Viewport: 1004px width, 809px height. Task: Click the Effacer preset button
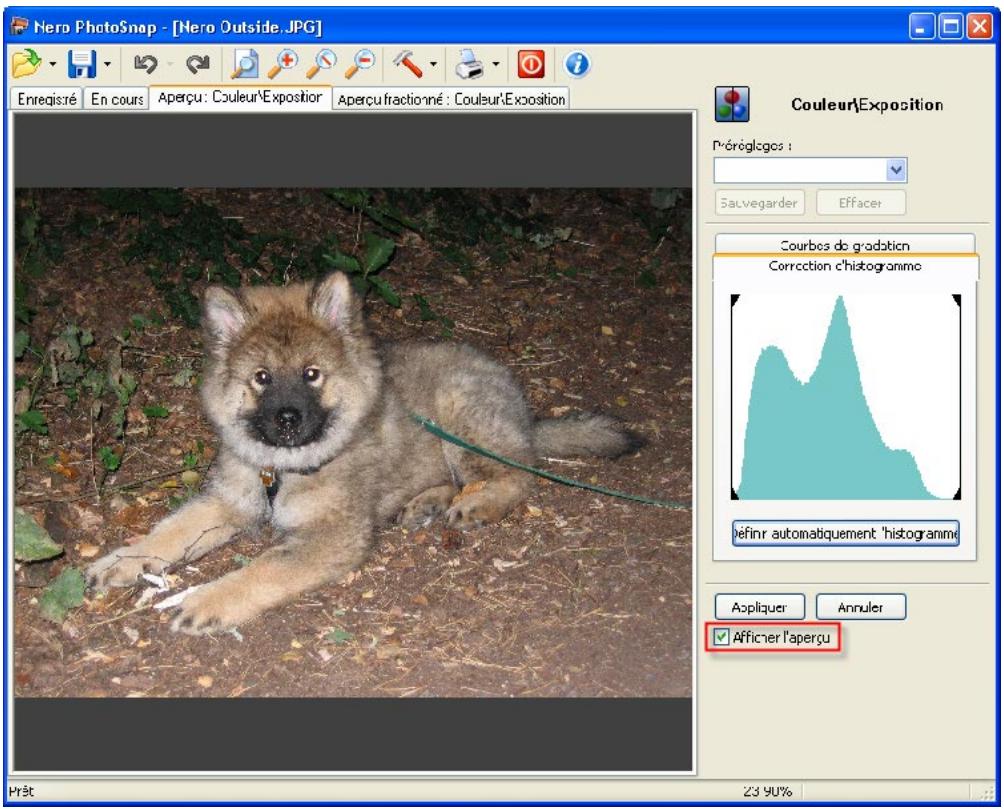pyautogui.click(x=861, y=203)
